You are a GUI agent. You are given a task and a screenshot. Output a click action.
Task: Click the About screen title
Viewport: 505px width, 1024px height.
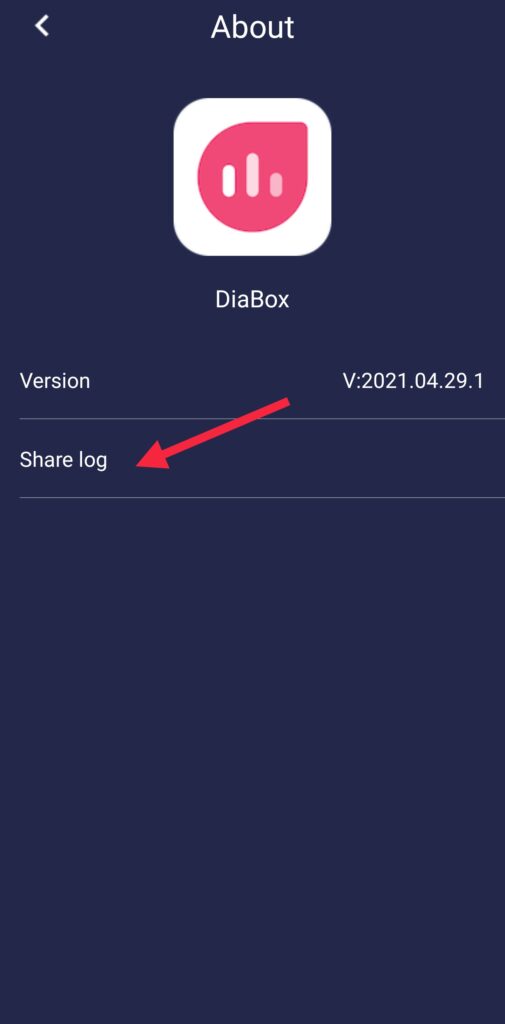(252, 27)
